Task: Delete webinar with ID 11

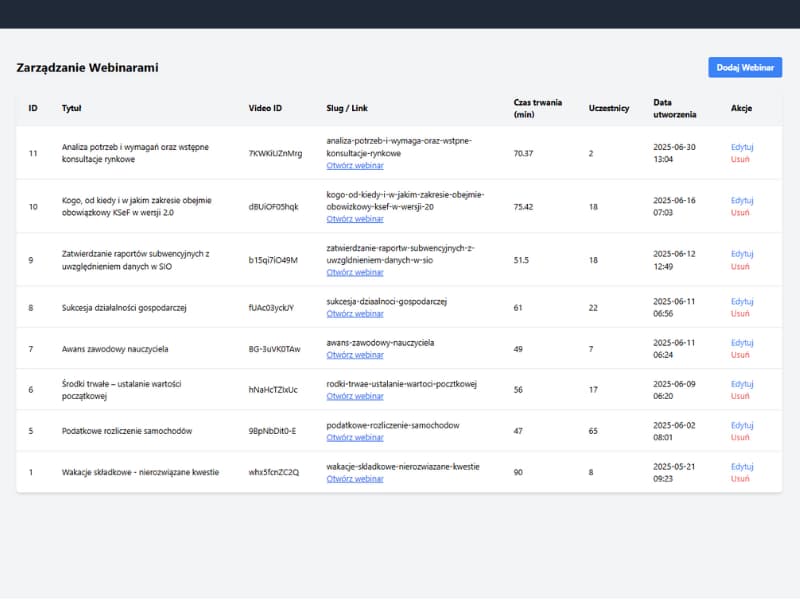Action: (x=740, y=159)
